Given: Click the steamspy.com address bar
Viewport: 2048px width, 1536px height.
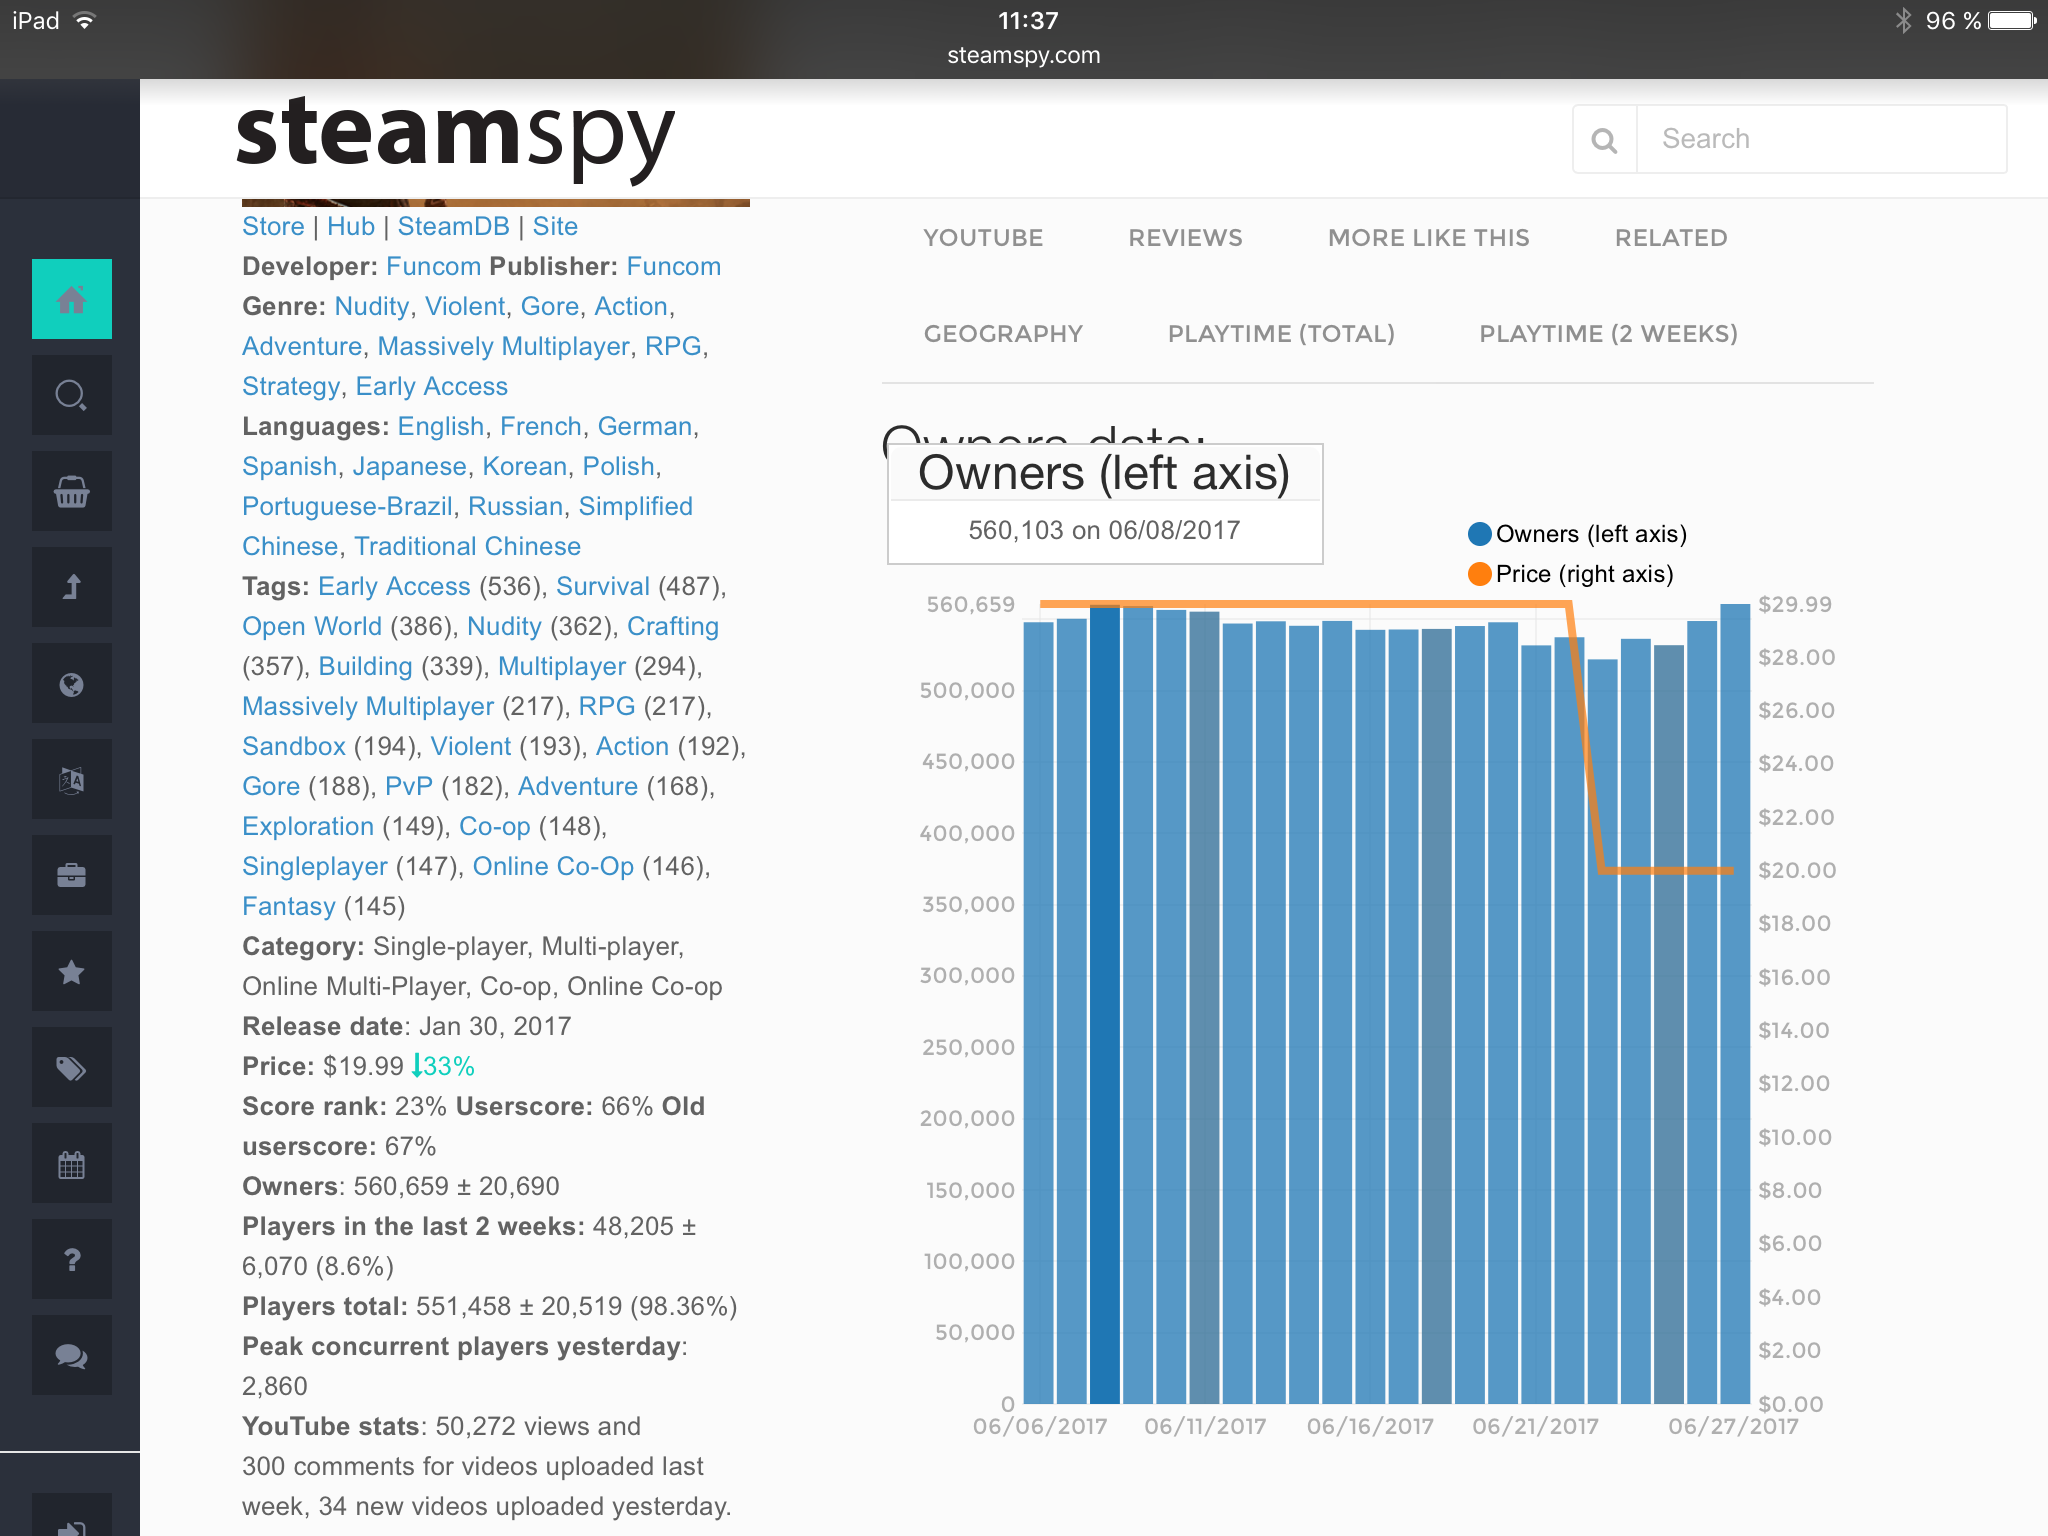Looking at the screenshot, I should (x=1024, y=56).
